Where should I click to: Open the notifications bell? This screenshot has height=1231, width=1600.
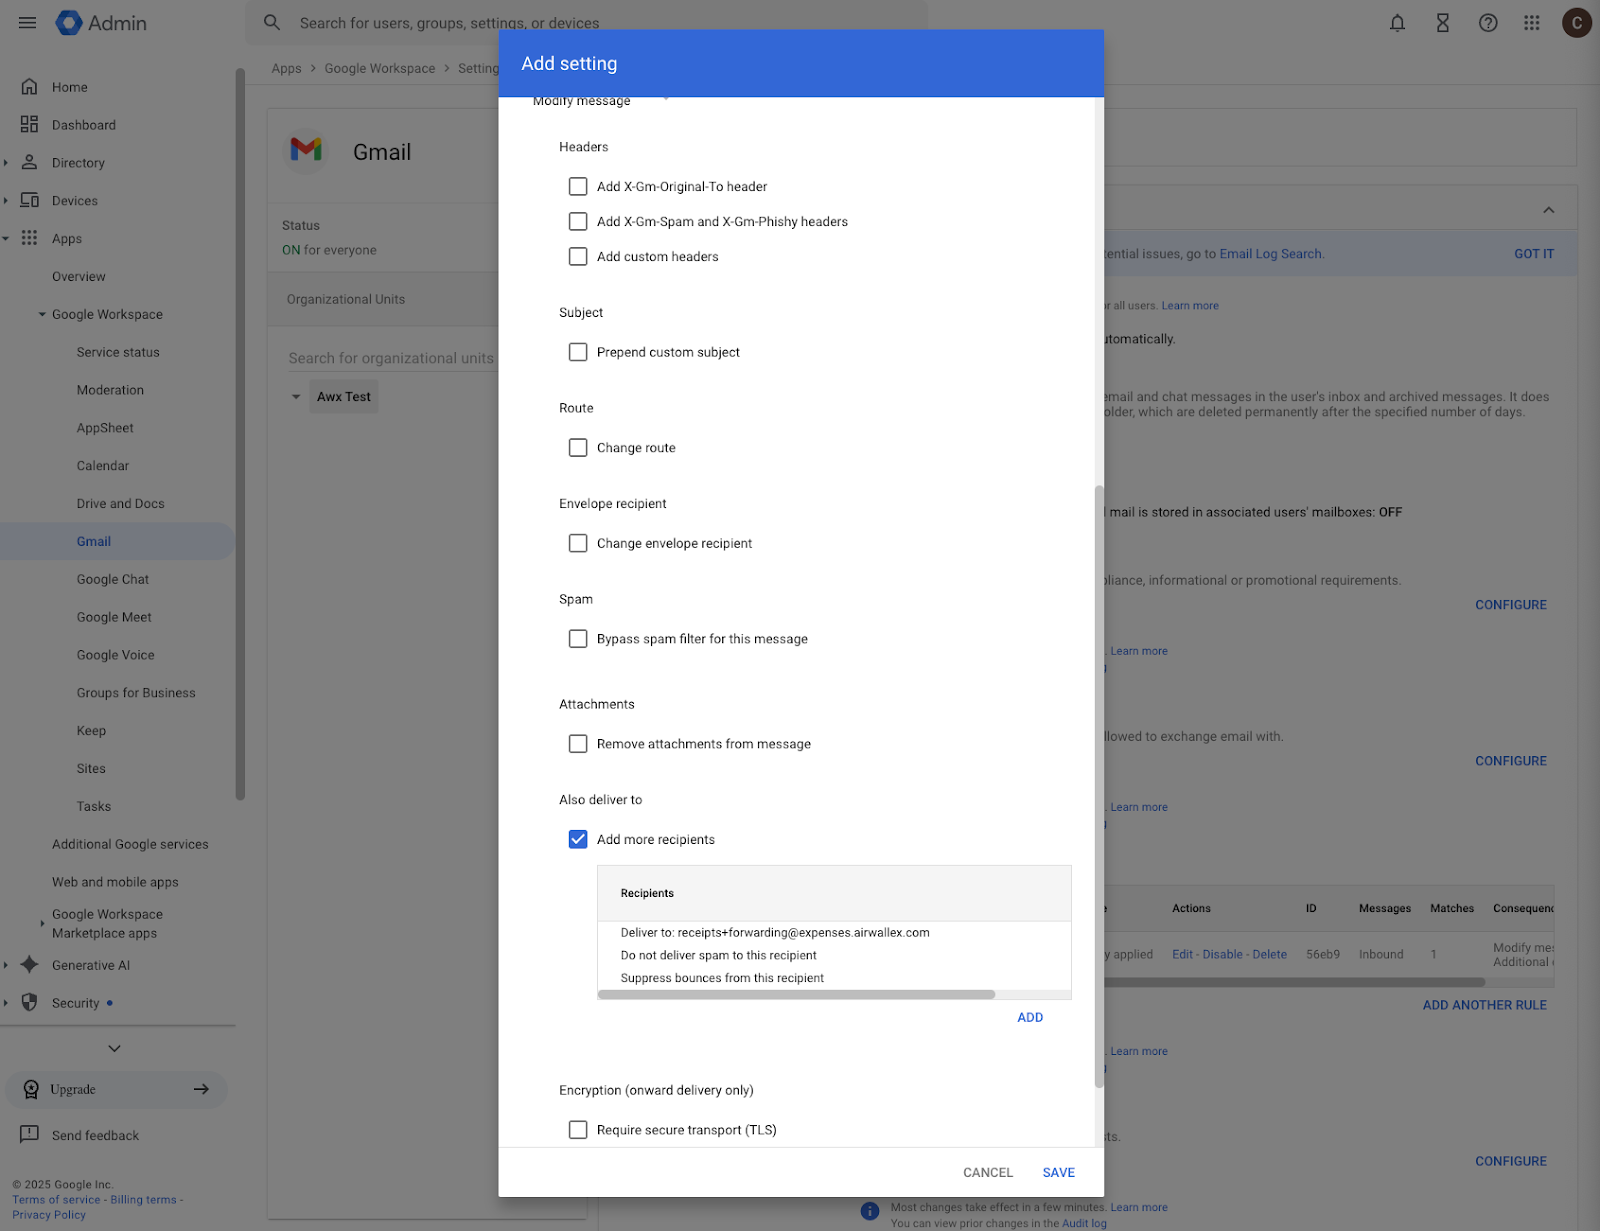click(x=1397, y=22)
